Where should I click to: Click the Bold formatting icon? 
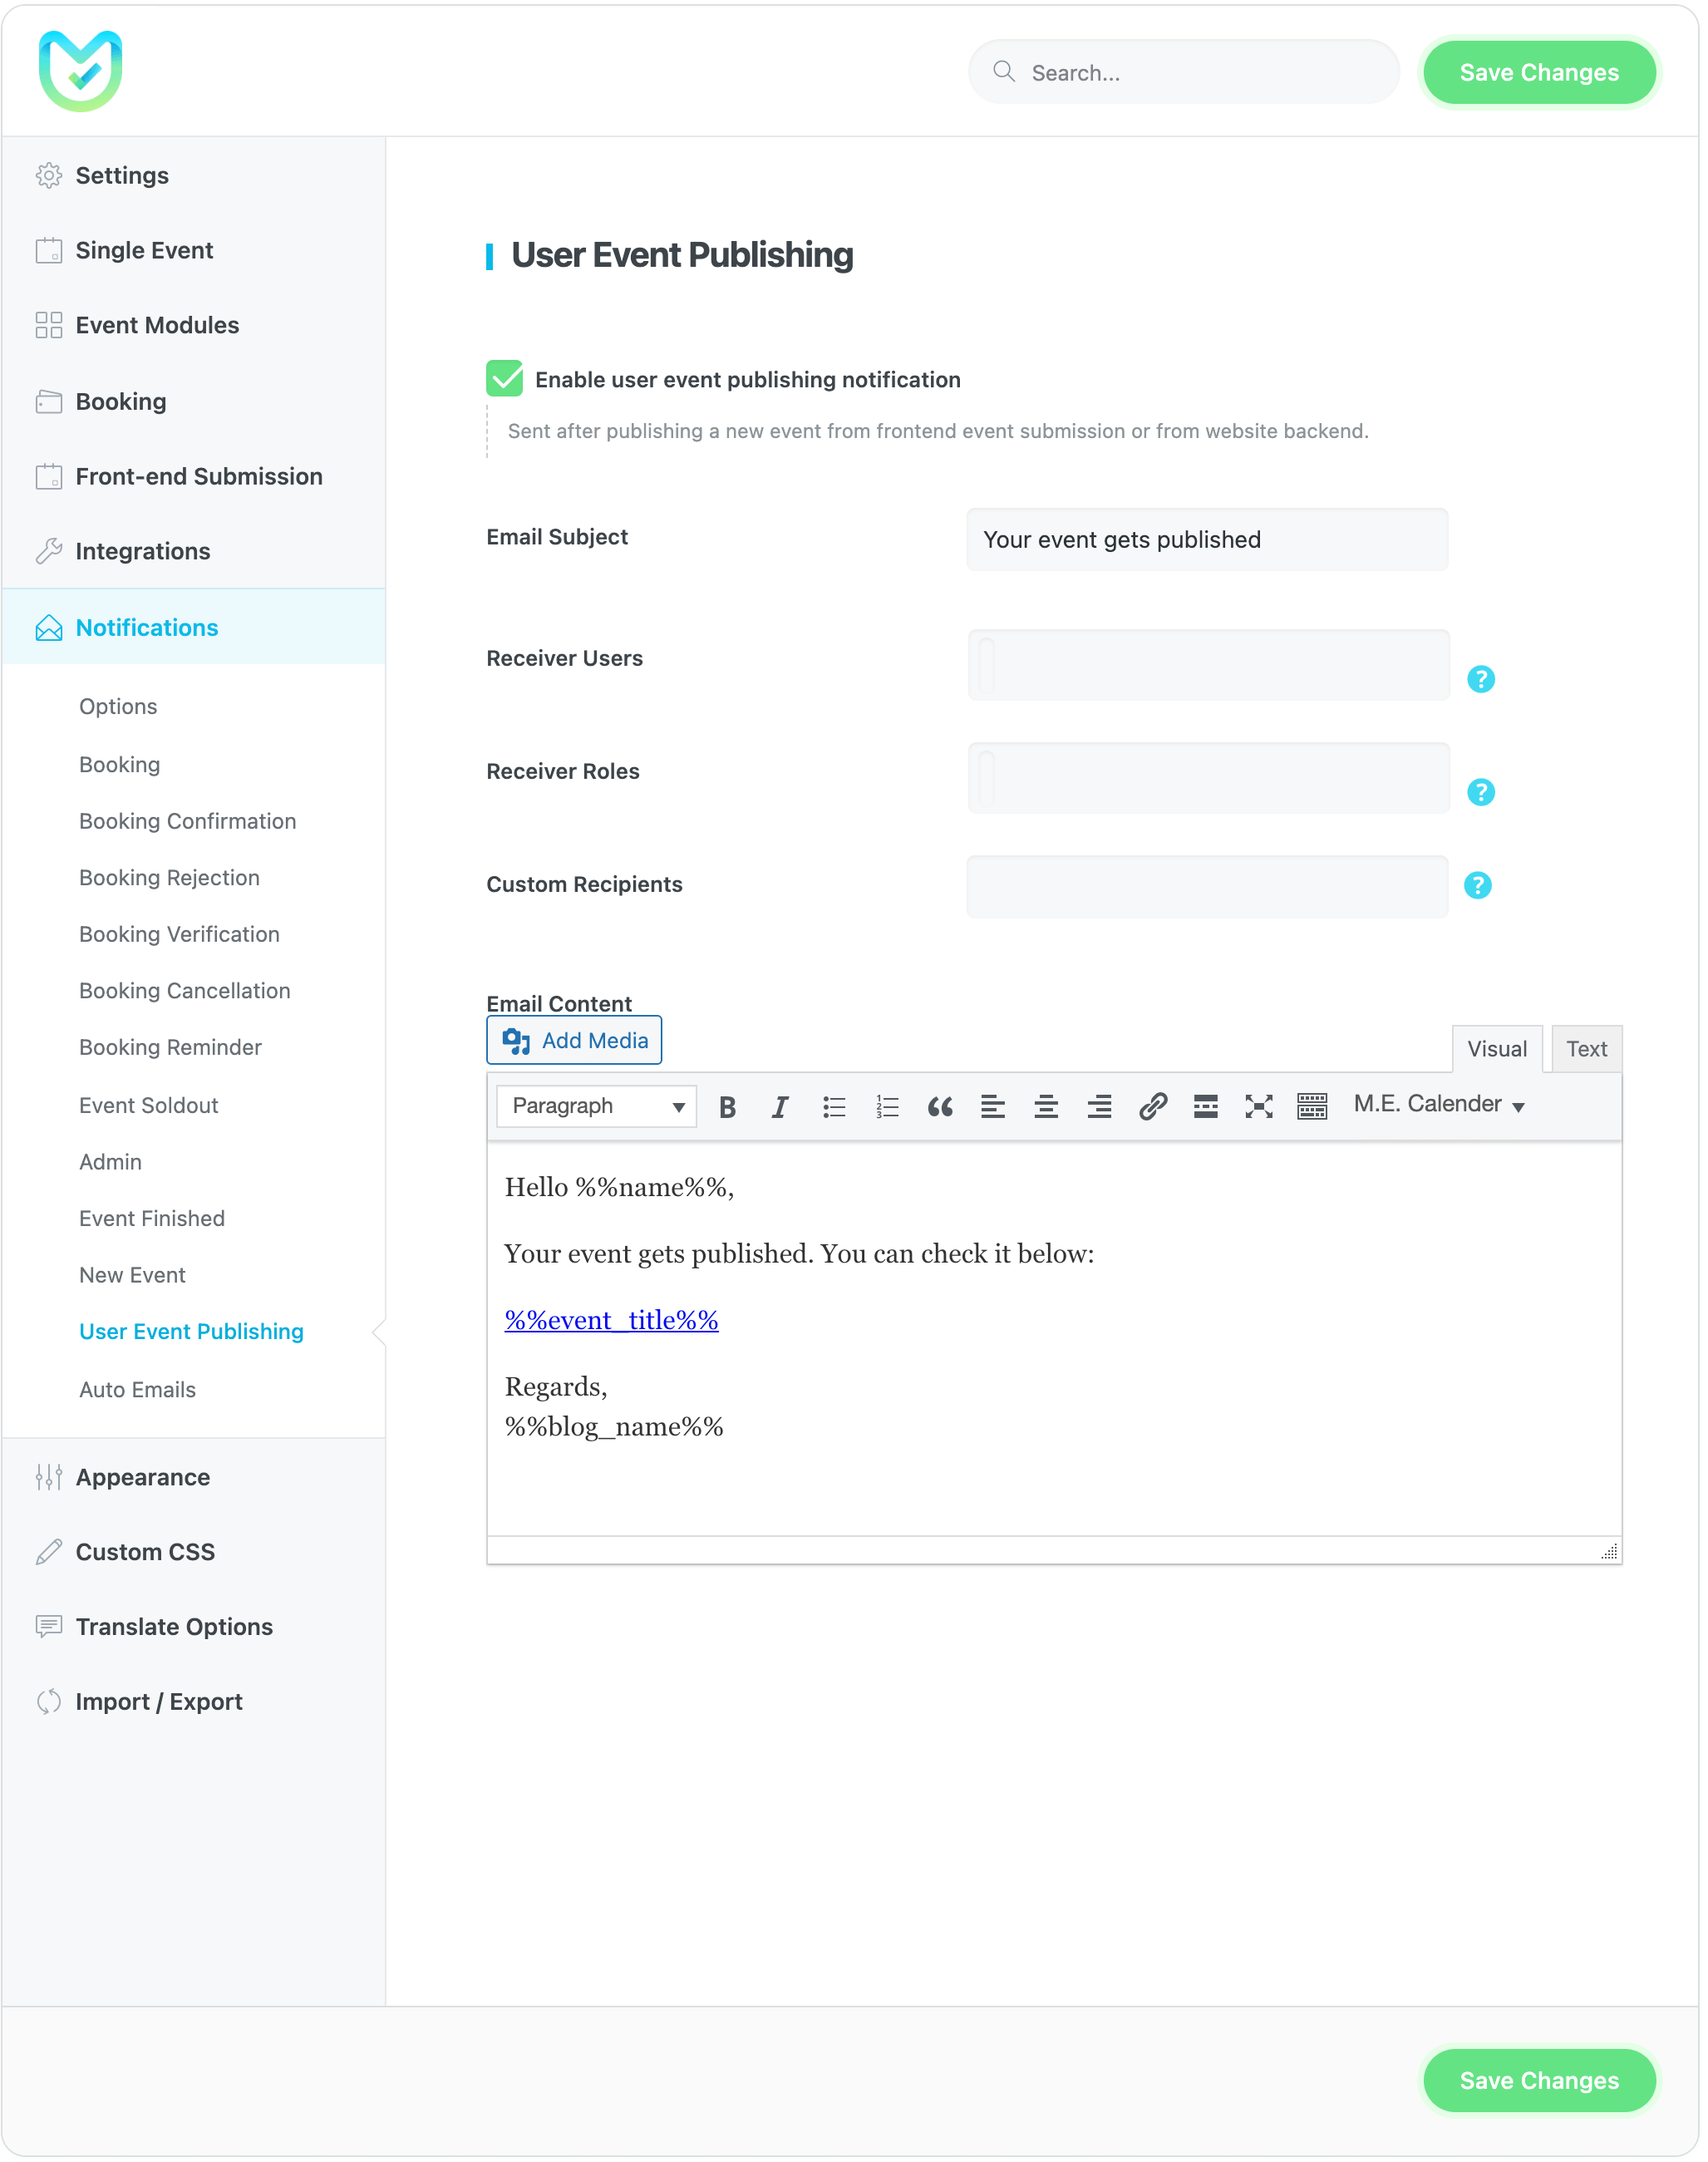[x=727, y=1106]
